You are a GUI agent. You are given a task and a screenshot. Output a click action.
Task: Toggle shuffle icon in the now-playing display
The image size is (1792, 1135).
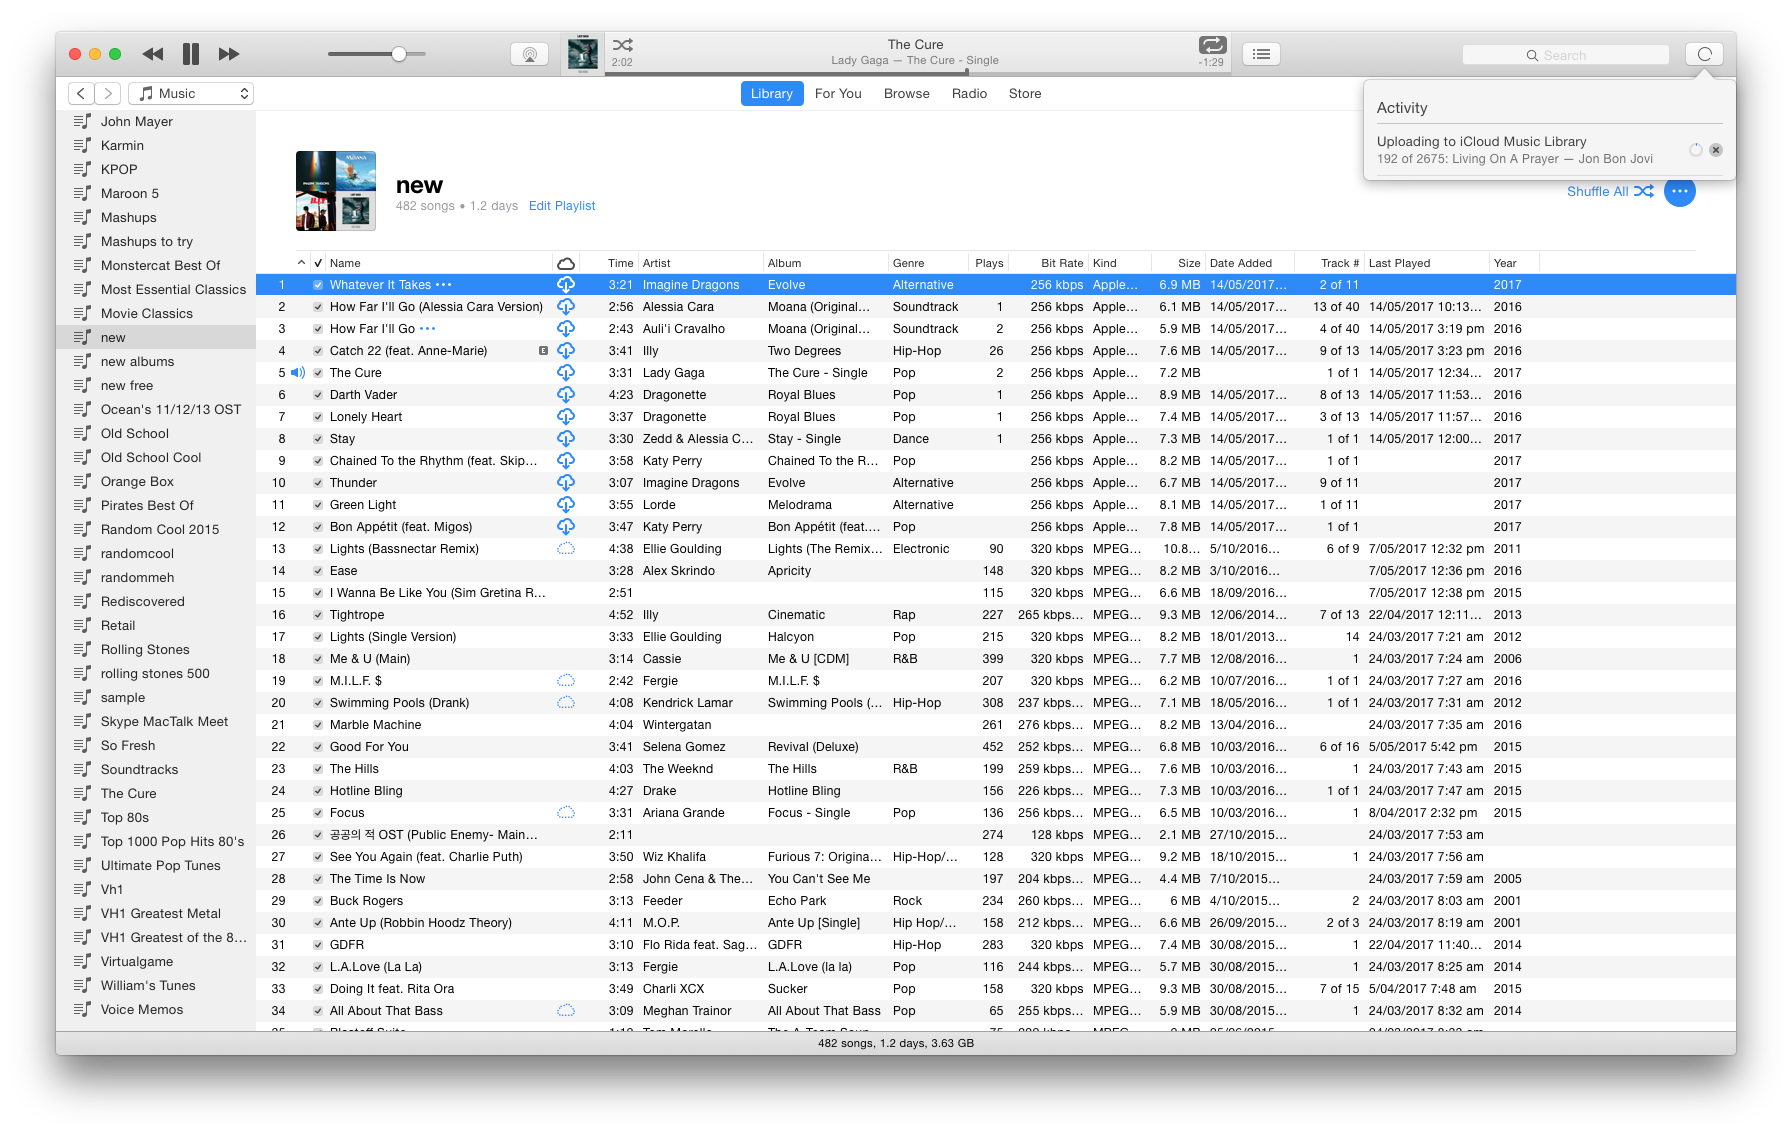click(622, 45)
